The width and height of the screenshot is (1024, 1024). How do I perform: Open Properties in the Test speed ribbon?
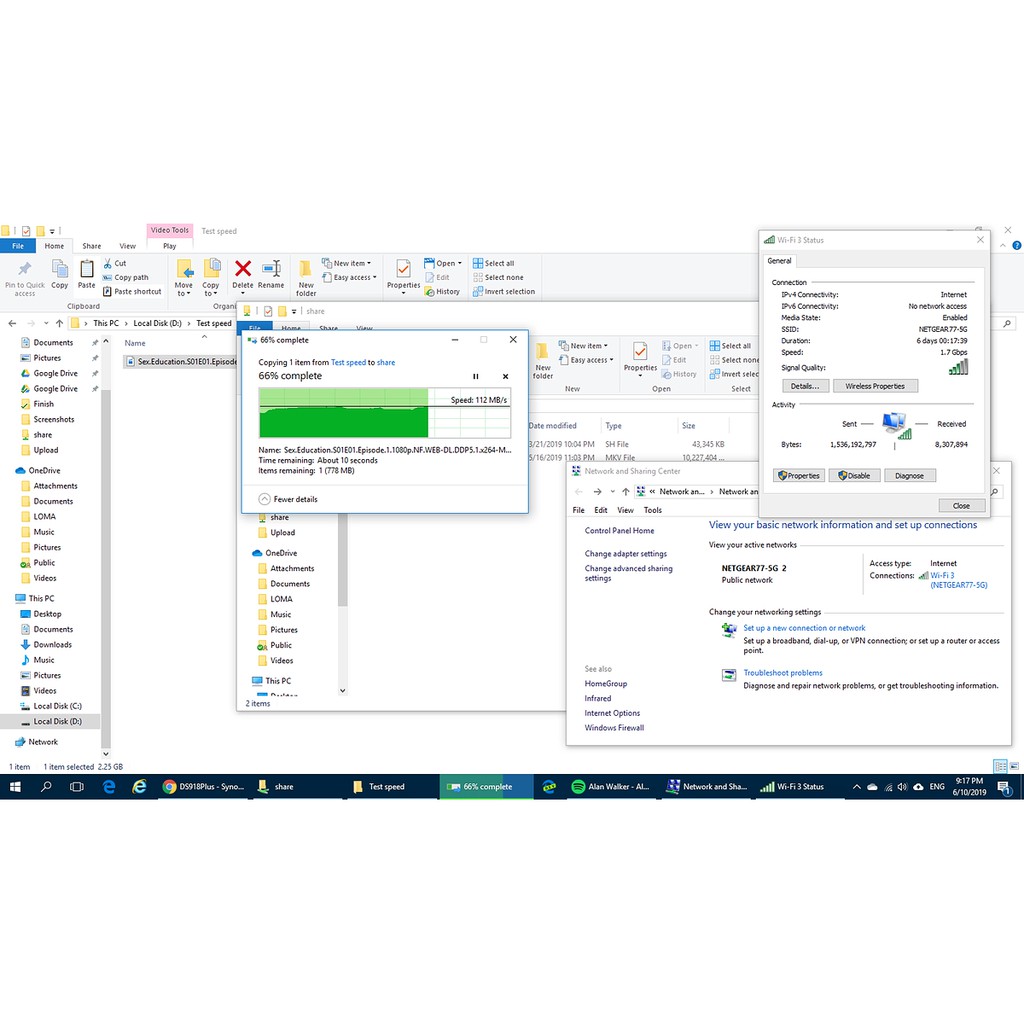(403, 270)
